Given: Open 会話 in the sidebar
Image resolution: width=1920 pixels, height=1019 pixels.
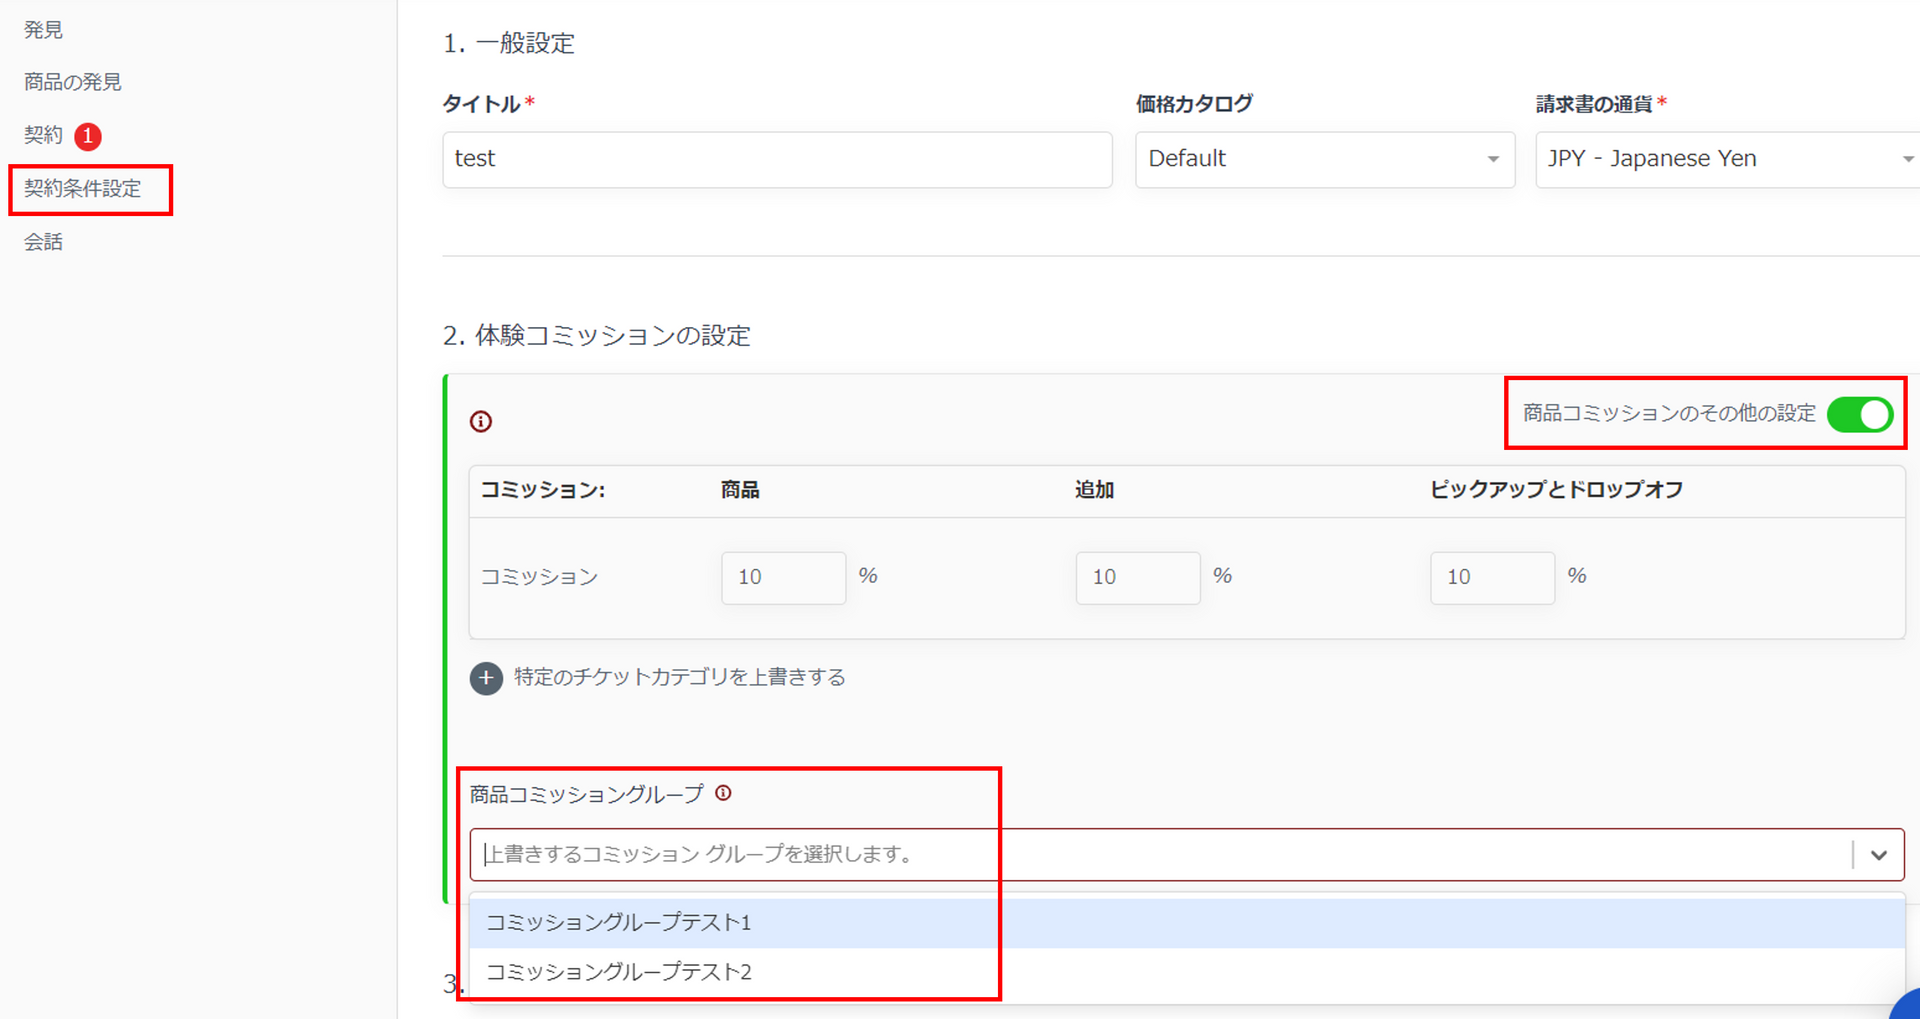Looking at the screenshot, I should pos(43,242).
